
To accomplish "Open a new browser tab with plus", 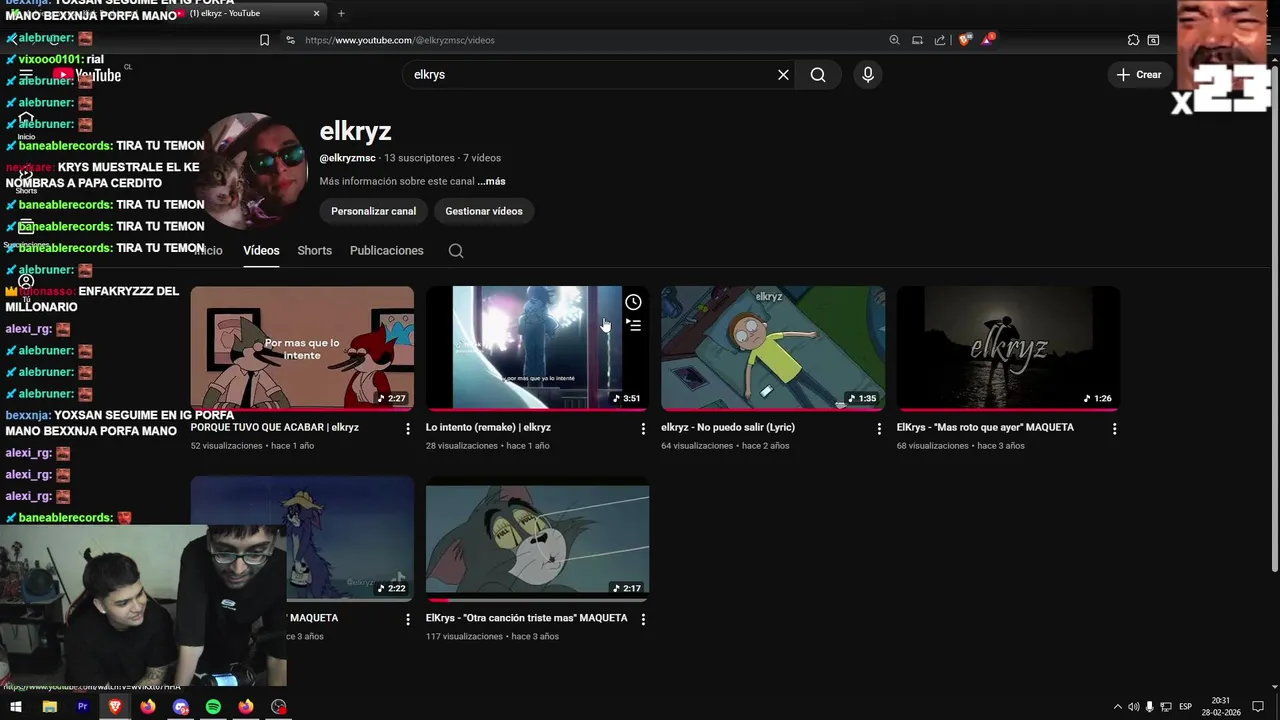I will [341, 13].
